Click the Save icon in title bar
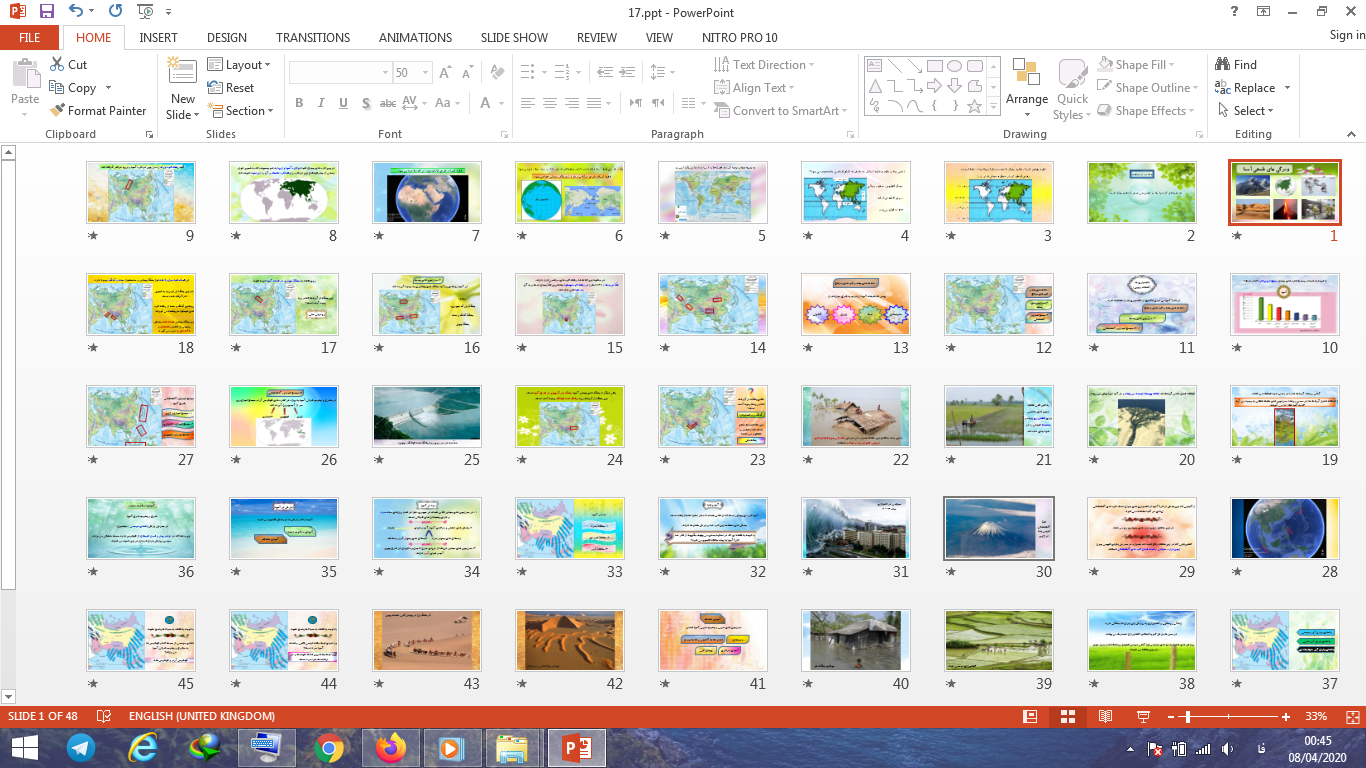The image size is (1366, 768). tap(47, 12)
